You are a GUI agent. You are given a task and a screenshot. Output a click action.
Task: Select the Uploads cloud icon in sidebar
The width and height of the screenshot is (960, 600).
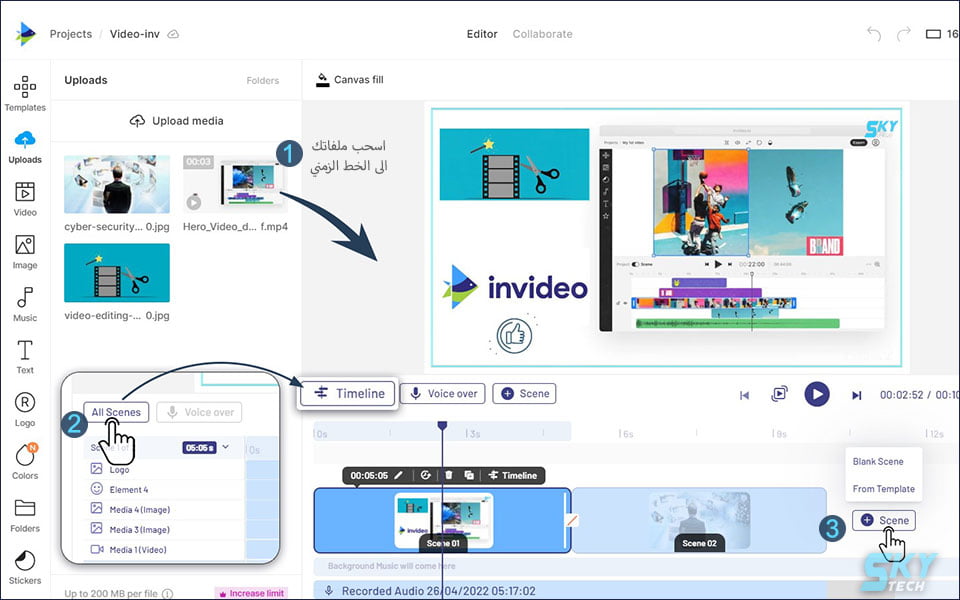[x=24, y=140]
